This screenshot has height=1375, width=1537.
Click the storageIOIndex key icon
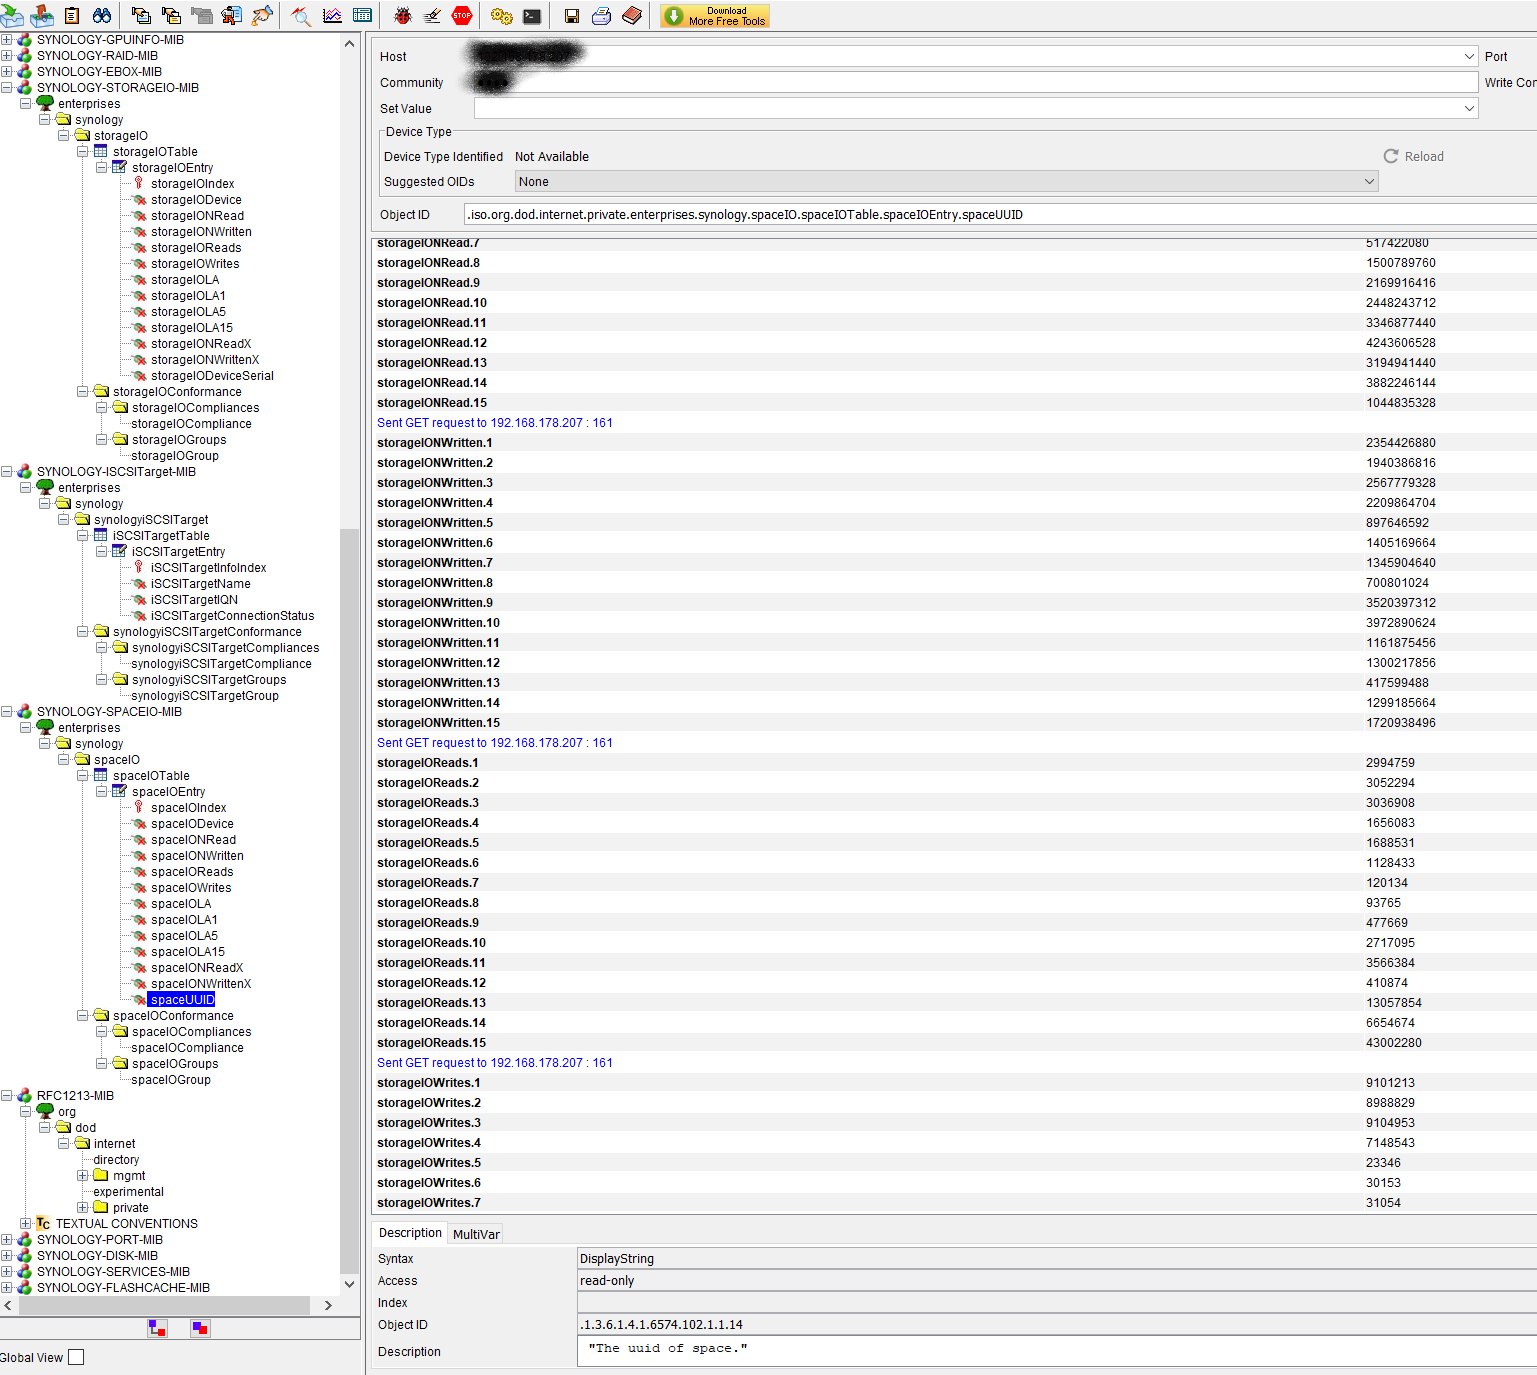pyautogui.click(x=139, y=184)
